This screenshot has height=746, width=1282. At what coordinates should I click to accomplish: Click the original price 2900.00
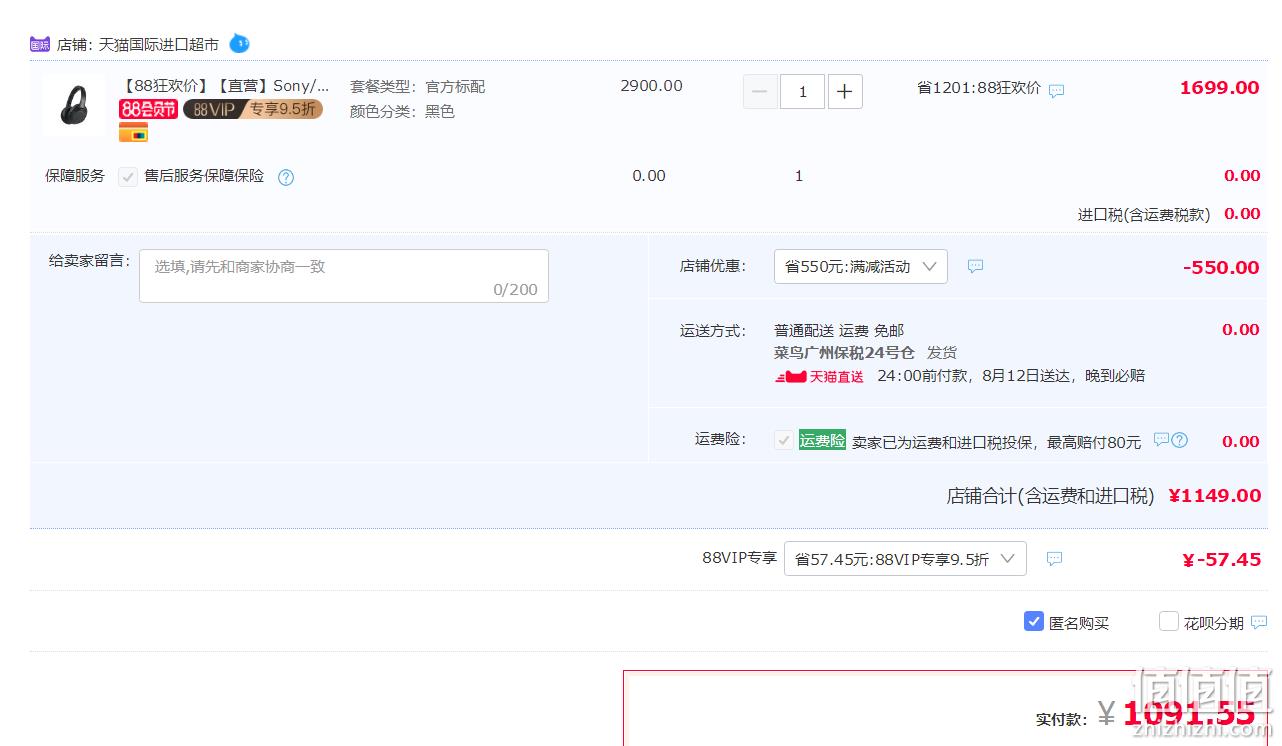click(x=651, y=86)
